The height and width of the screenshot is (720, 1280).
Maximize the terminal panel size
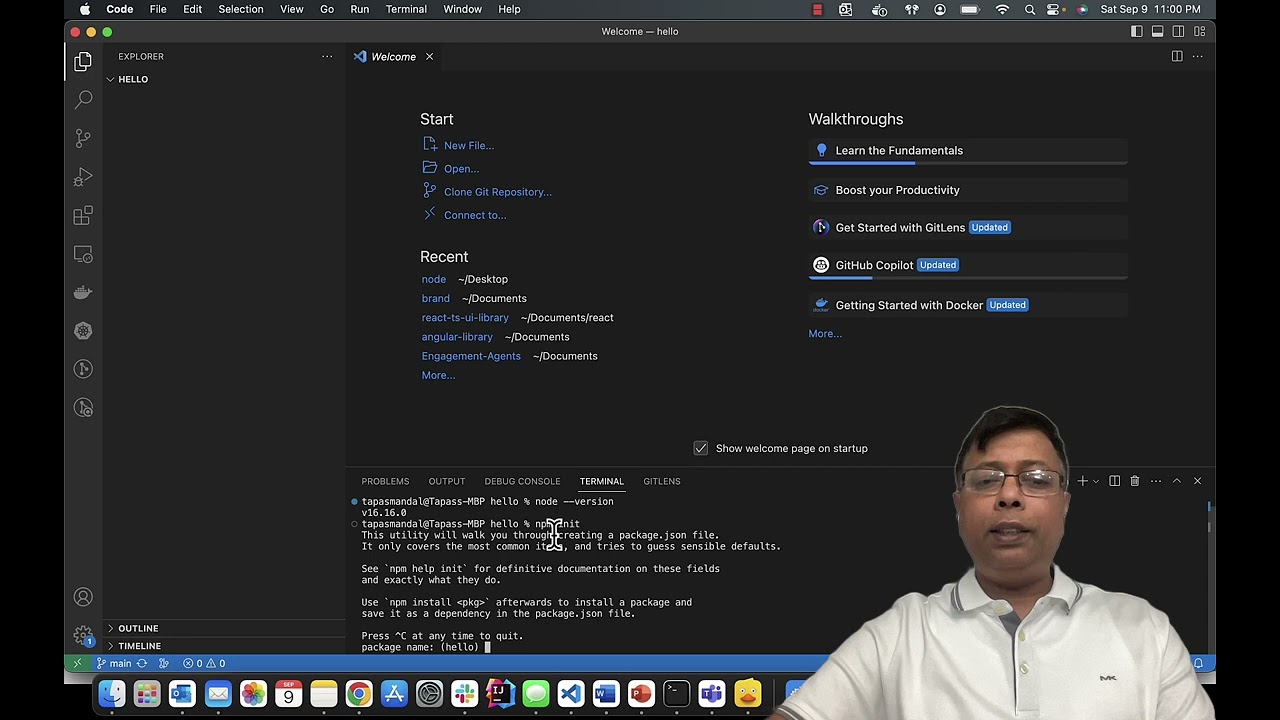1176,481
